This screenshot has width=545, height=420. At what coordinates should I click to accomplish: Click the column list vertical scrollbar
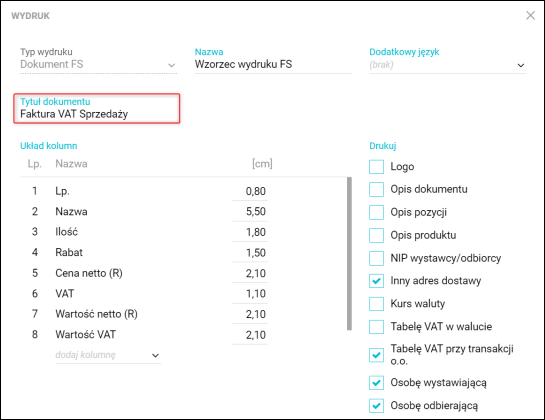tap(349, 253)
